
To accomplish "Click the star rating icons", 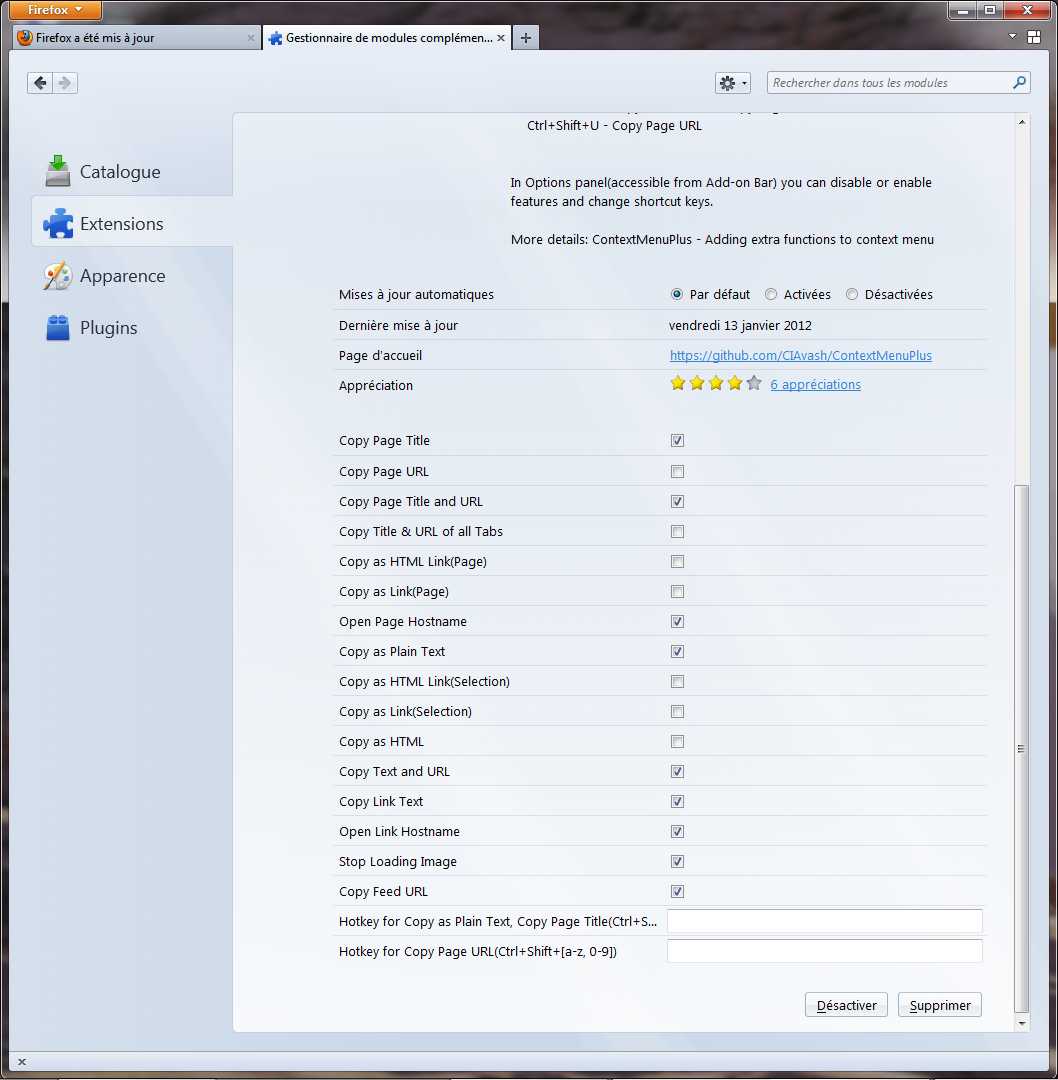I will click(x=716, y=383).
